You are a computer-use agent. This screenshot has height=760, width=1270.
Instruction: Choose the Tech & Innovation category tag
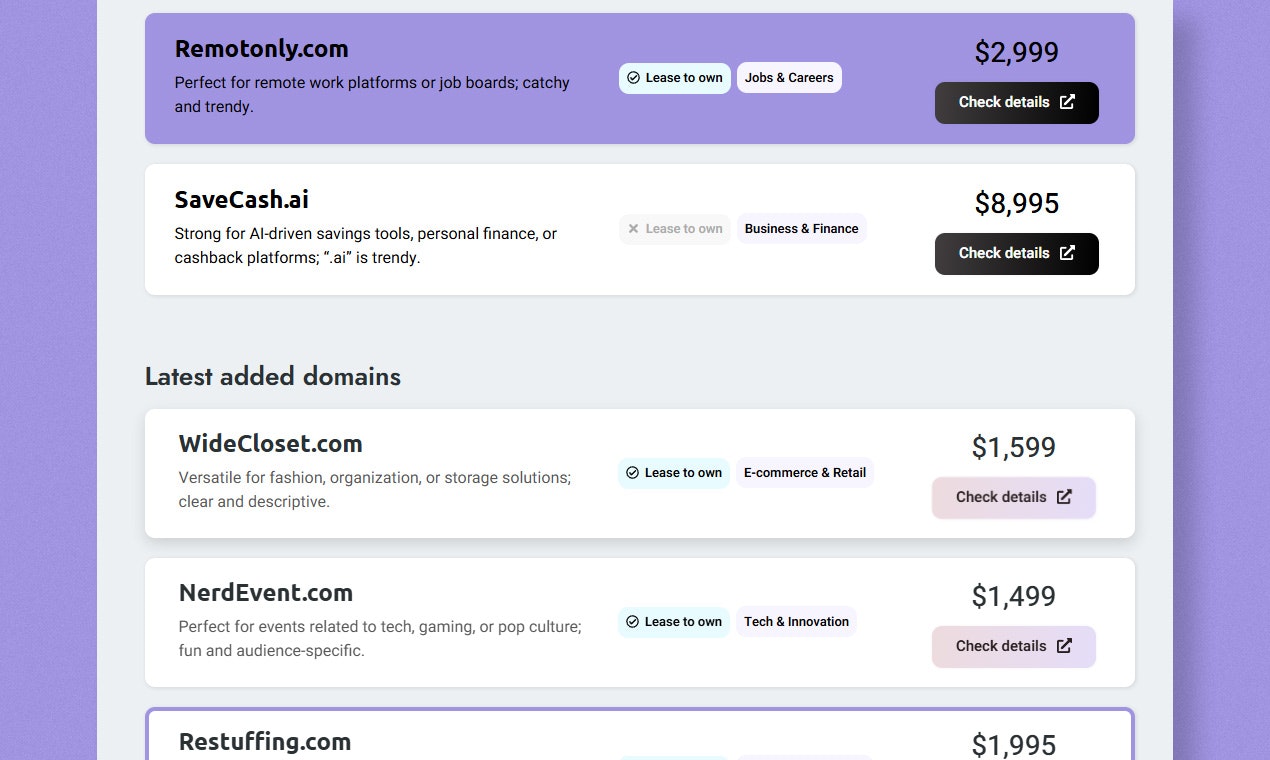[x=796, y=622]
